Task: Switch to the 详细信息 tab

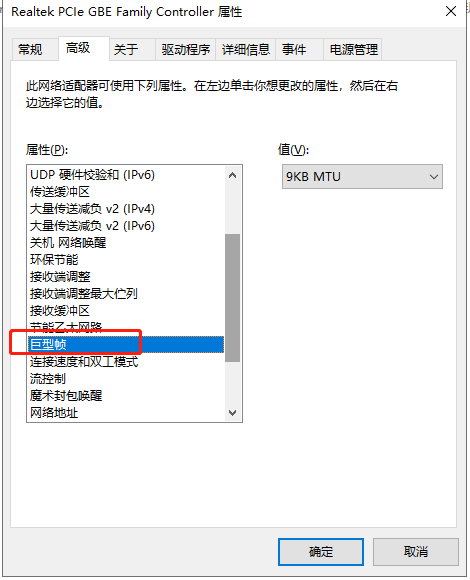Action: [x=246, y=49]
